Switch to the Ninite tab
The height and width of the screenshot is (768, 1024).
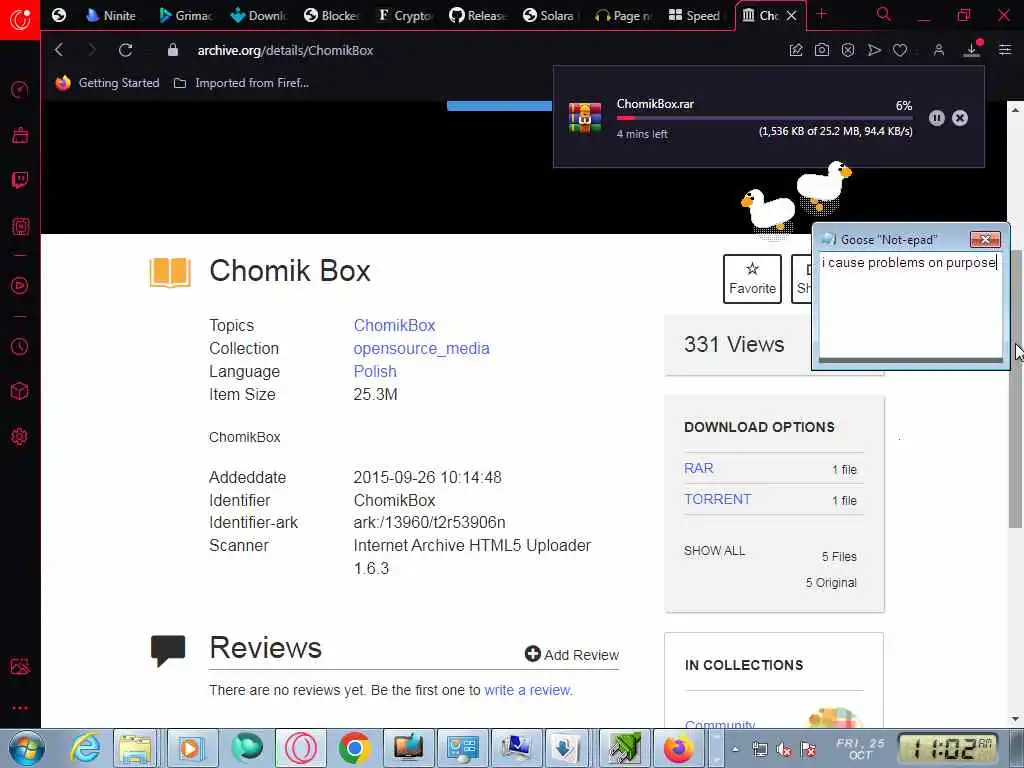pos(111,15)
